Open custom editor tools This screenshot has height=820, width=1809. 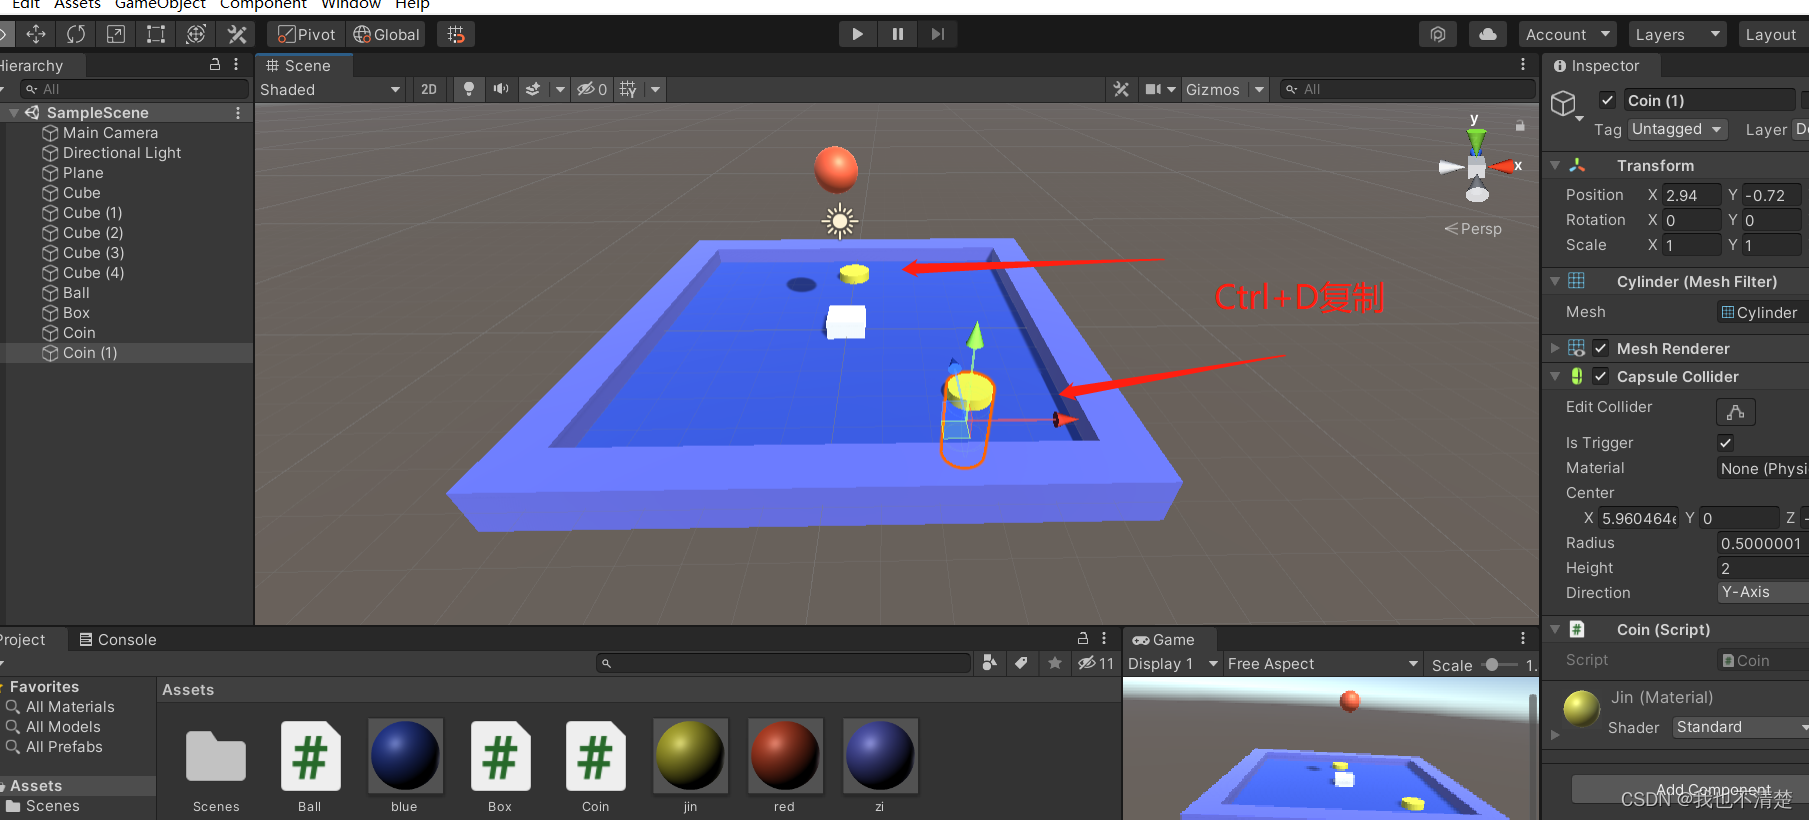[237, 34]
